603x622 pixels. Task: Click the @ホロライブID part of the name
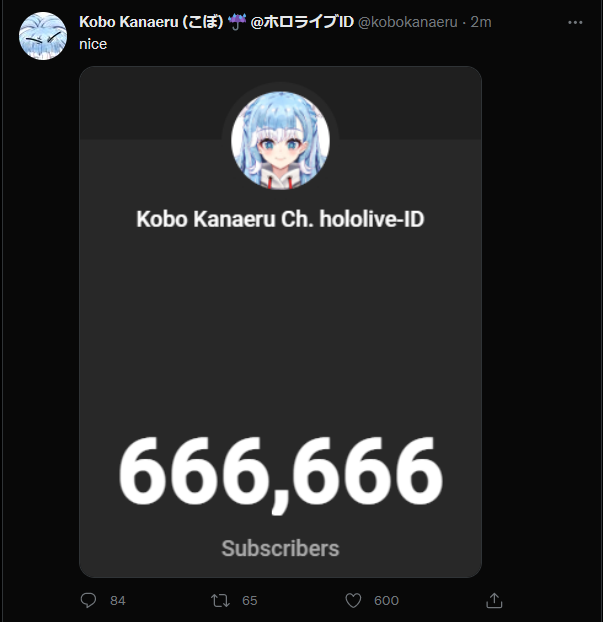pyautogui.click(x=302, y=22)
